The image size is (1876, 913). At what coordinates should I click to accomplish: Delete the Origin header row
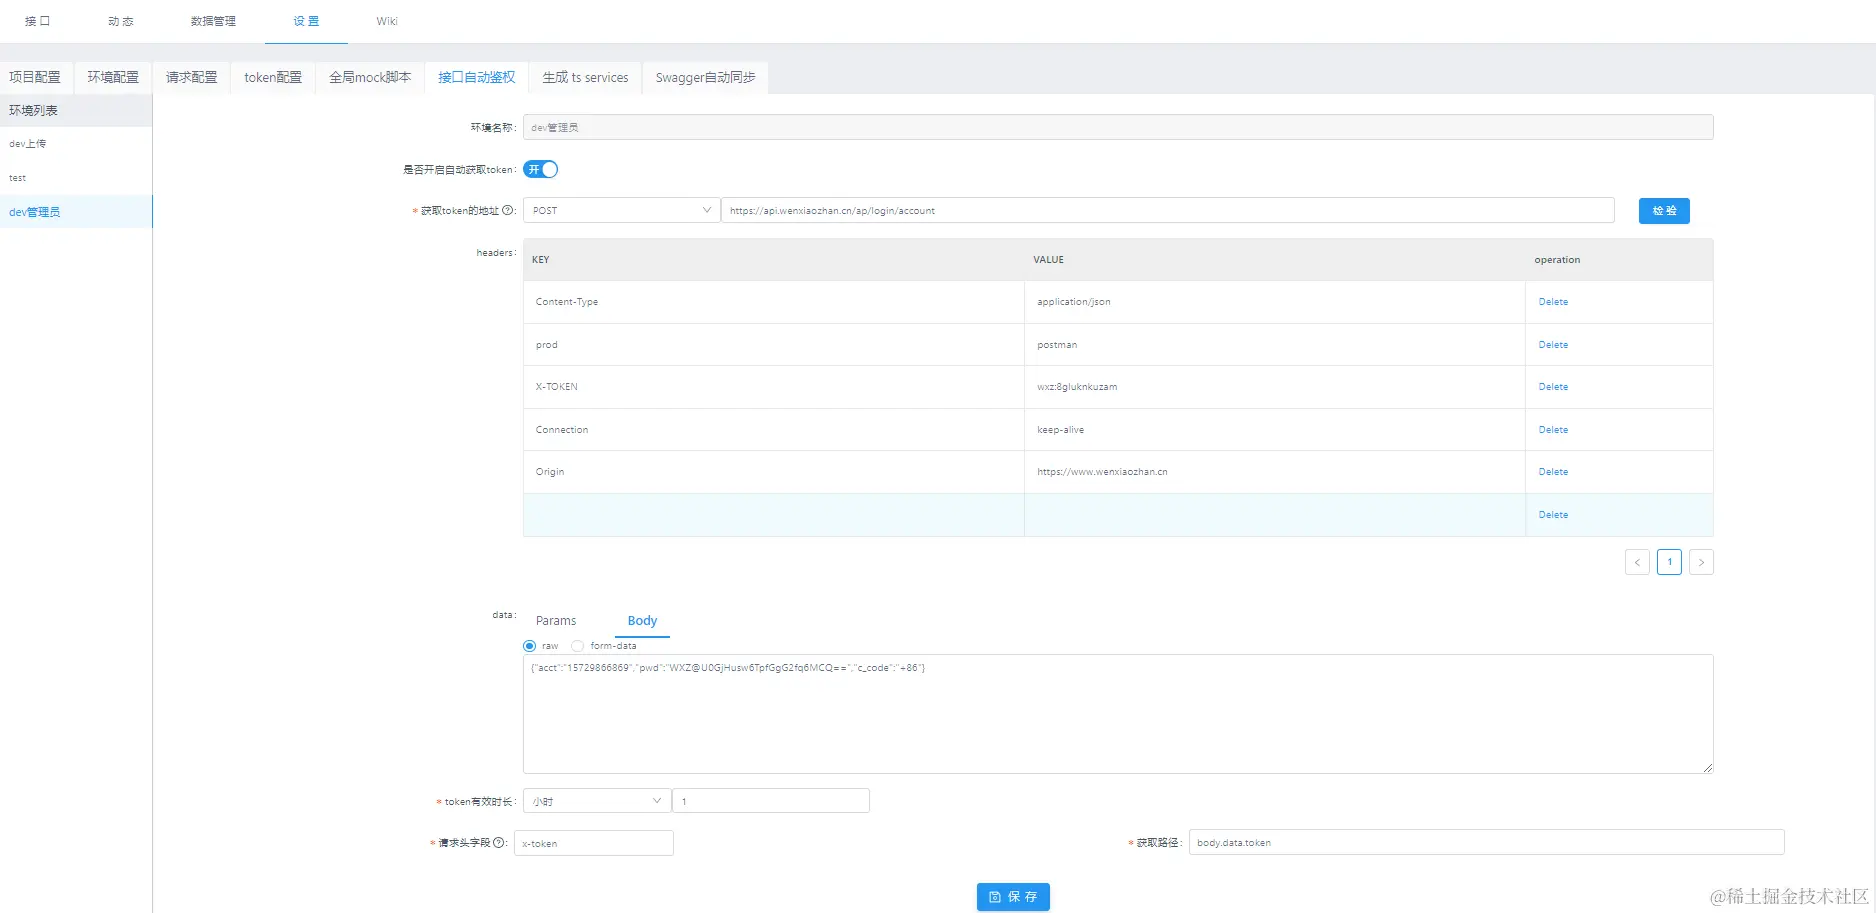pyautogui.click(x=1553, y=472)
